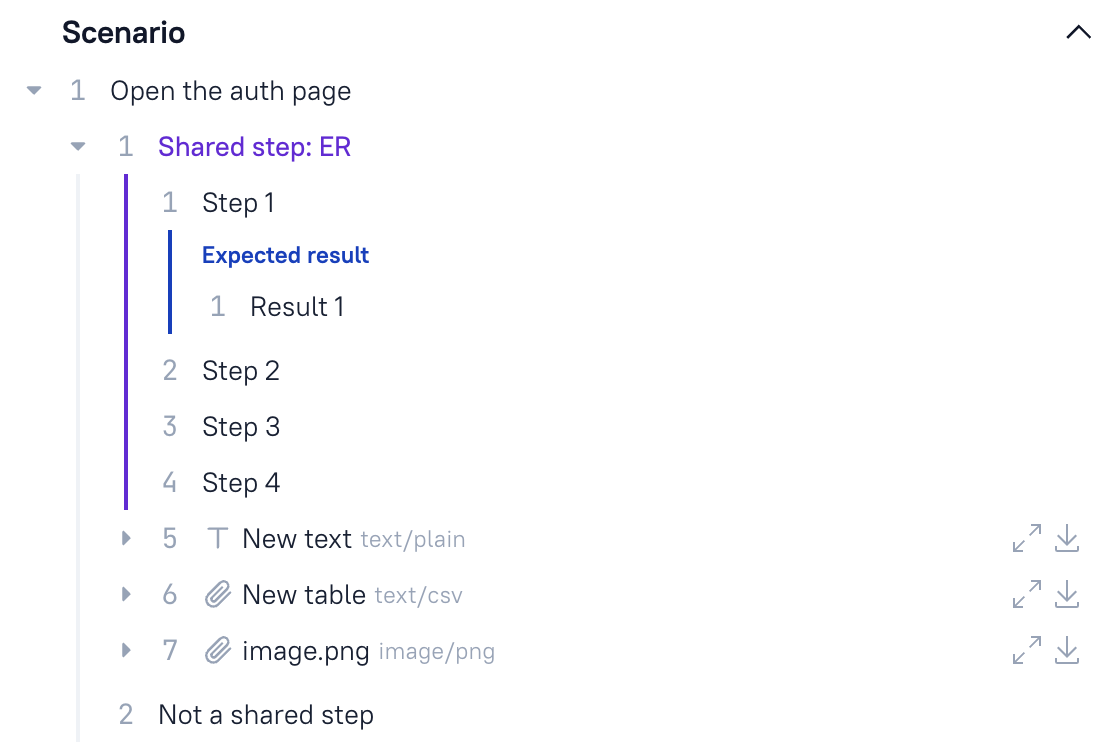Download the New table attachment
This screenshot has width=1118, height=756.
coord(1067,594)
